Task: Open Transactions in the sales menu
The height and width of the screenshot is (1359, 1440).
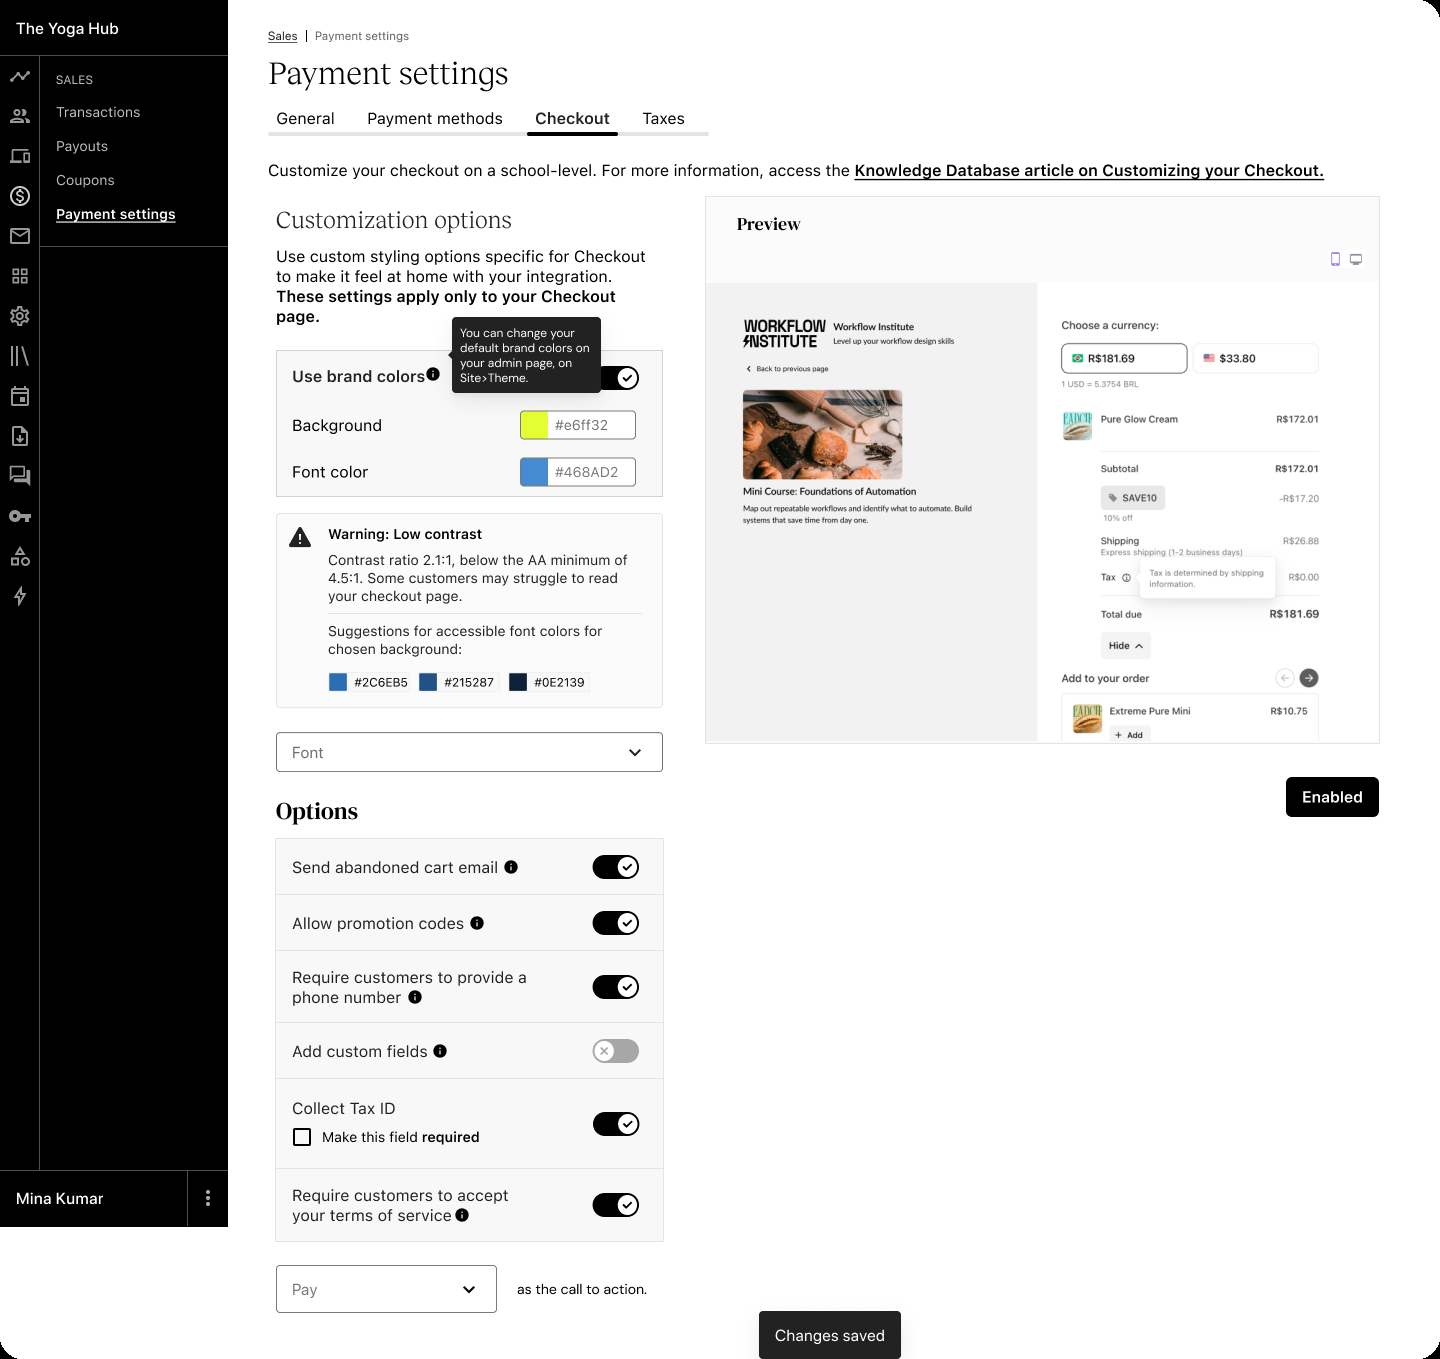Action: click(x=98, y=112)
